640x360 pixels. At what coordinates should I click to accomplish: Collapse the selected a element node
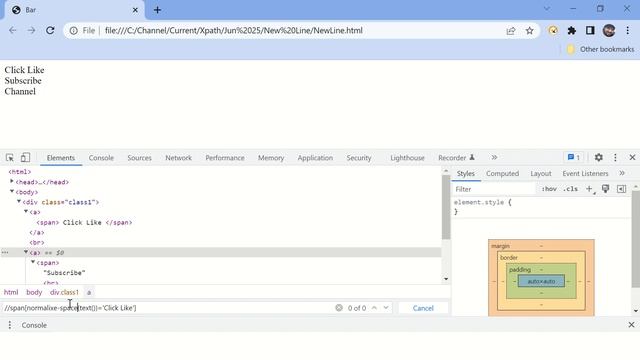pos(26,252)
